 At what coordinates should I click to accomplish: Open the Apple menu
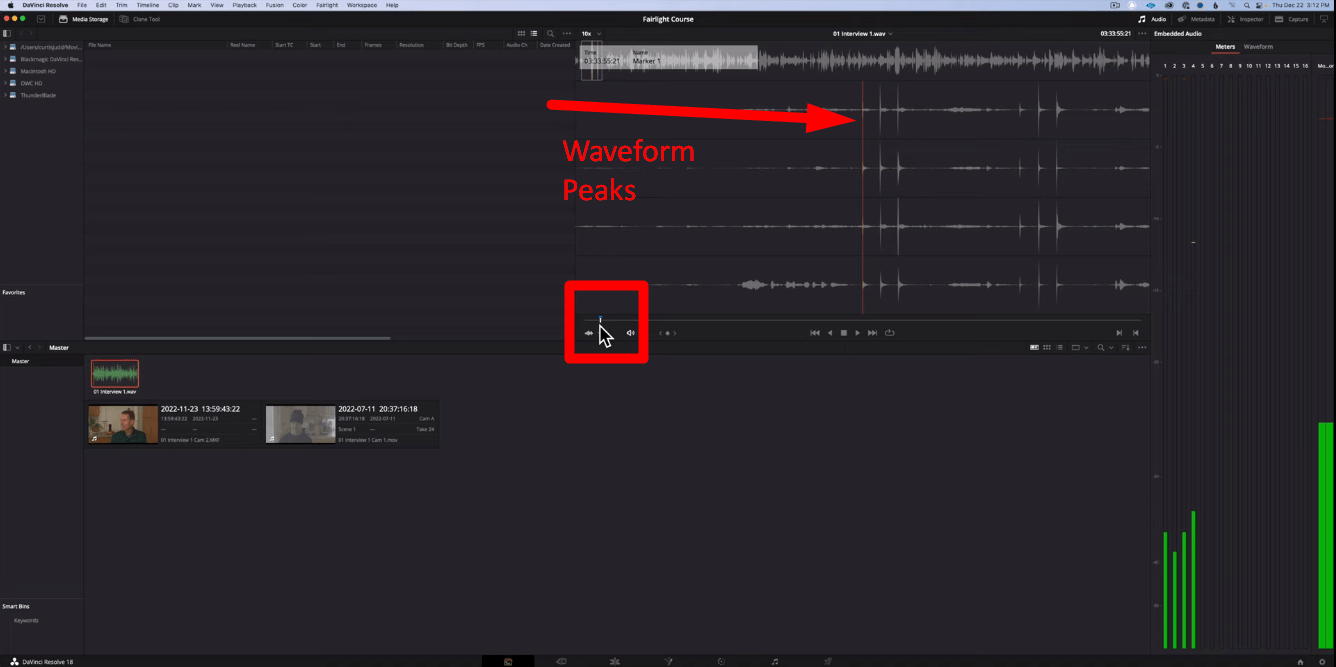10,5
